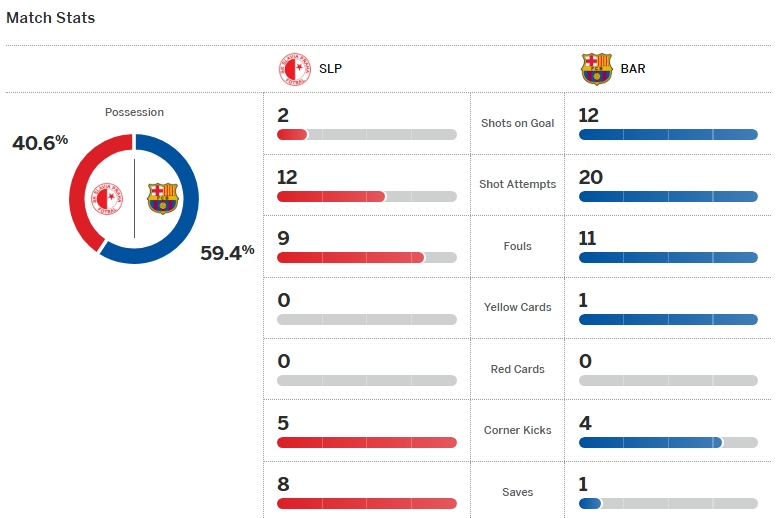Click BAR Yellow Cards blue bar
Screen dimensions: 779x518
(668, 319)
